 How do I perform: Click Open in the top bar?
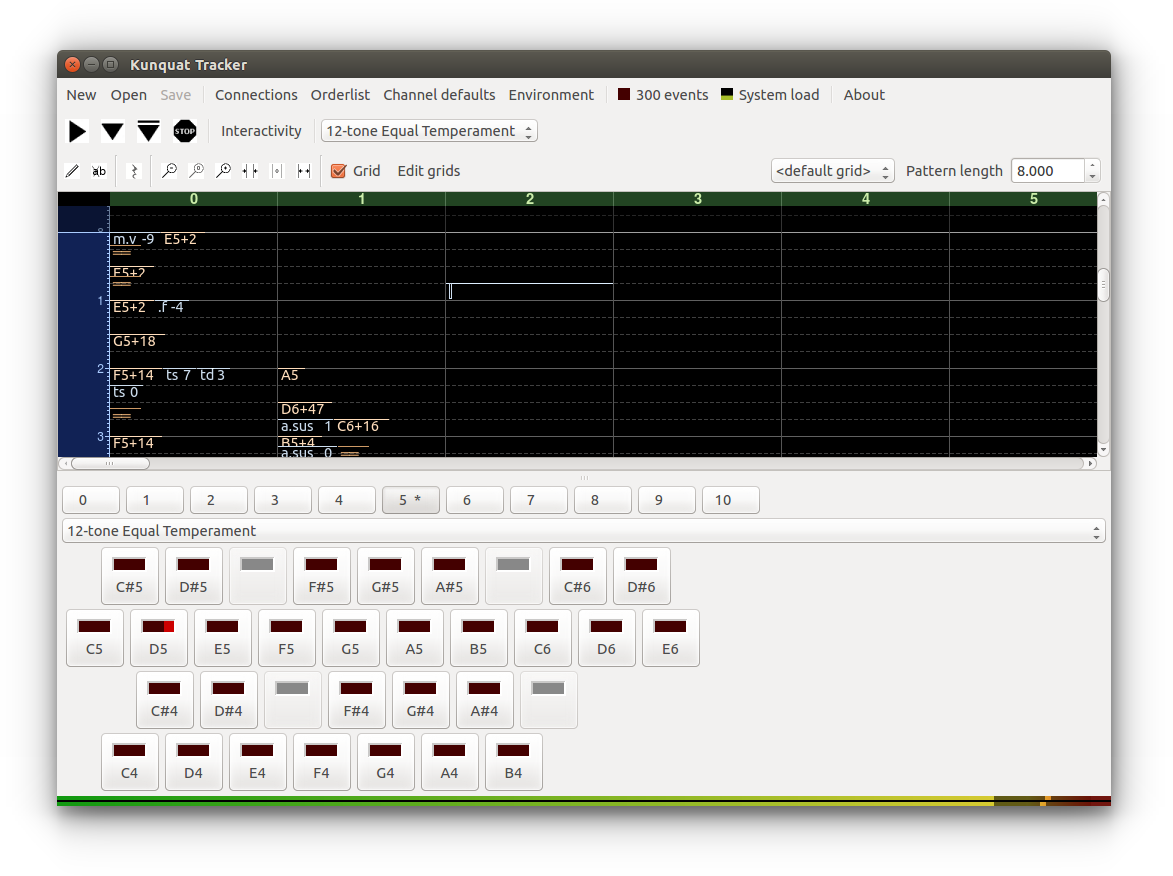(129, 95)
